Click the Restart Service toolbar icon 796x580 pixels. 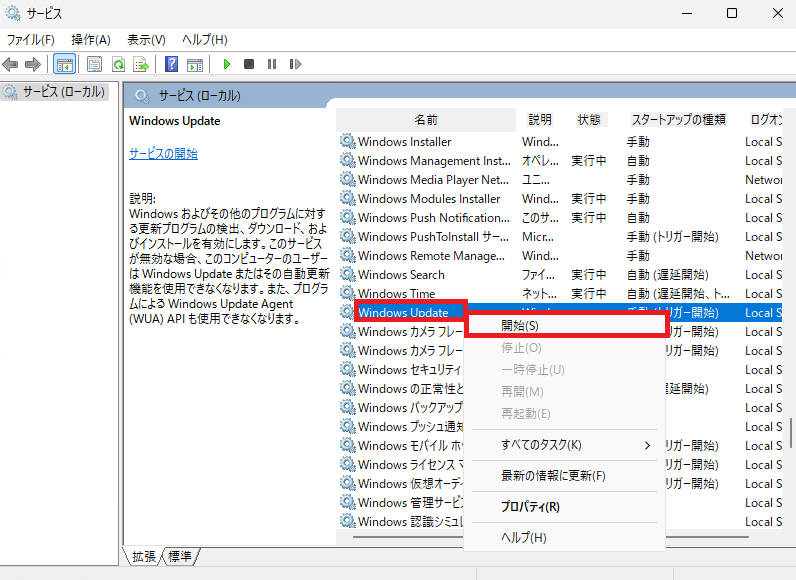point(293,64)
